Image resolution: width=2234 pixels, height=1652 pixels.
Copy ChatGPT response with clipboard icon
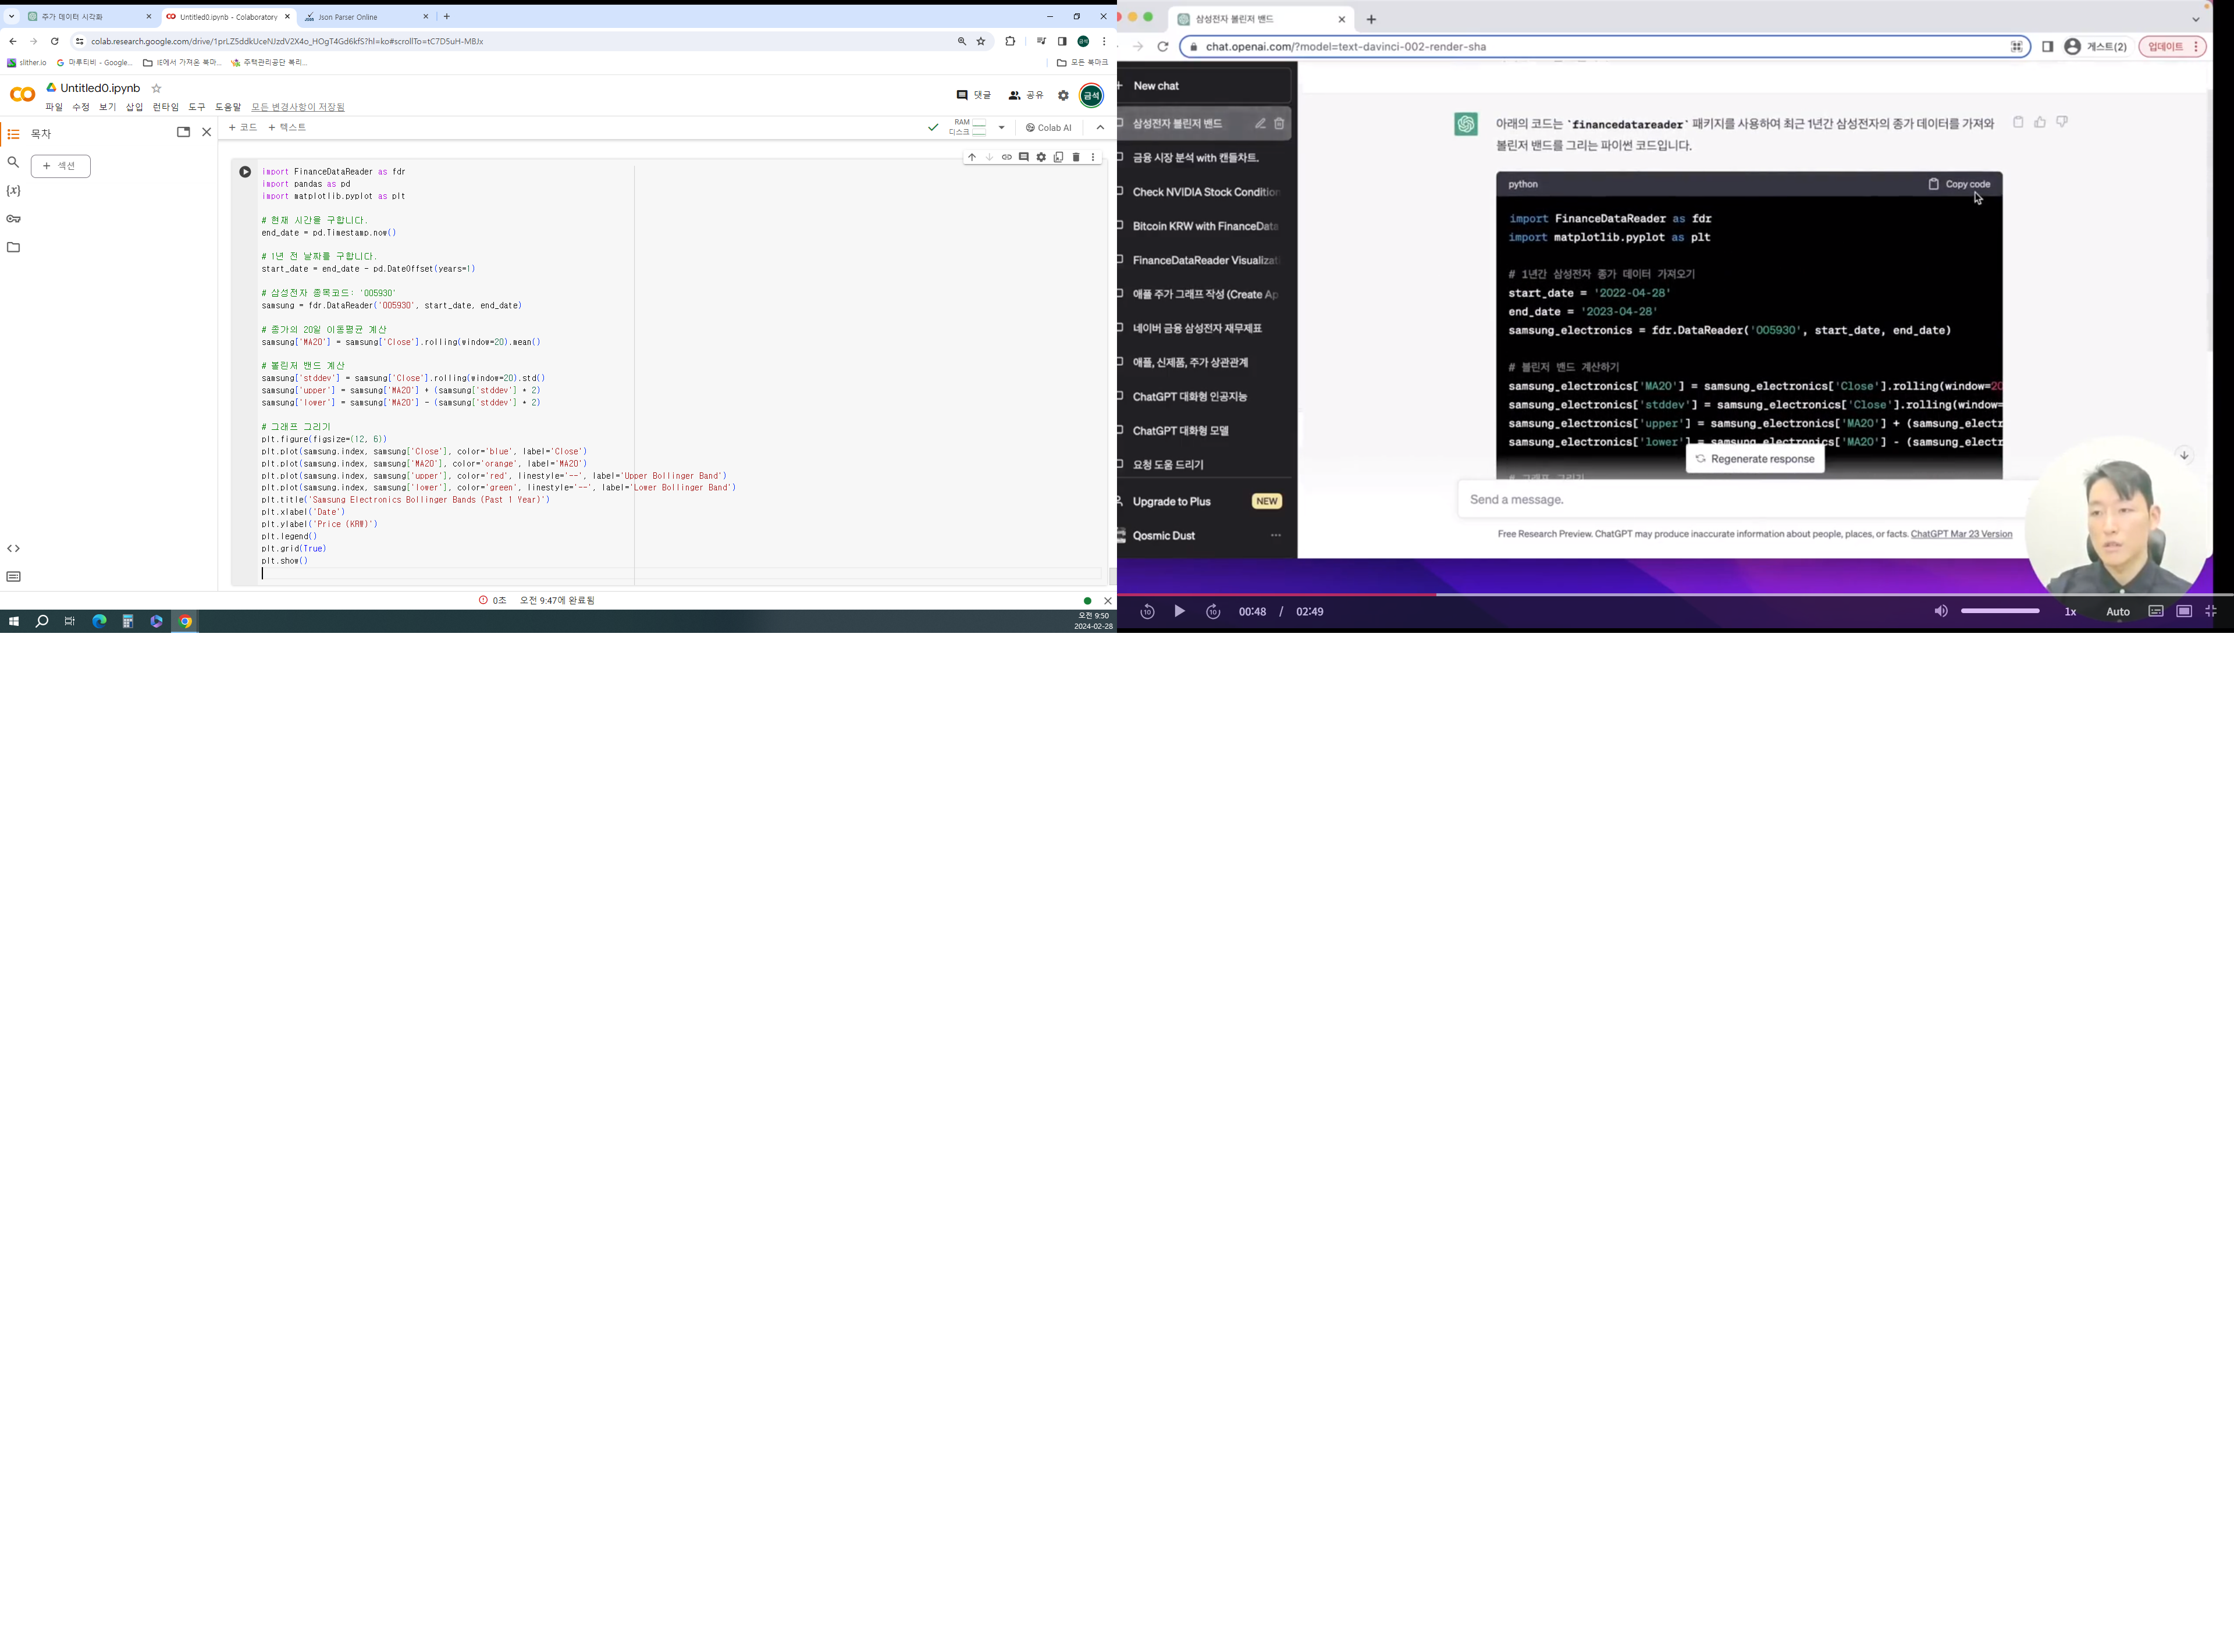(x=2018, y=122)
